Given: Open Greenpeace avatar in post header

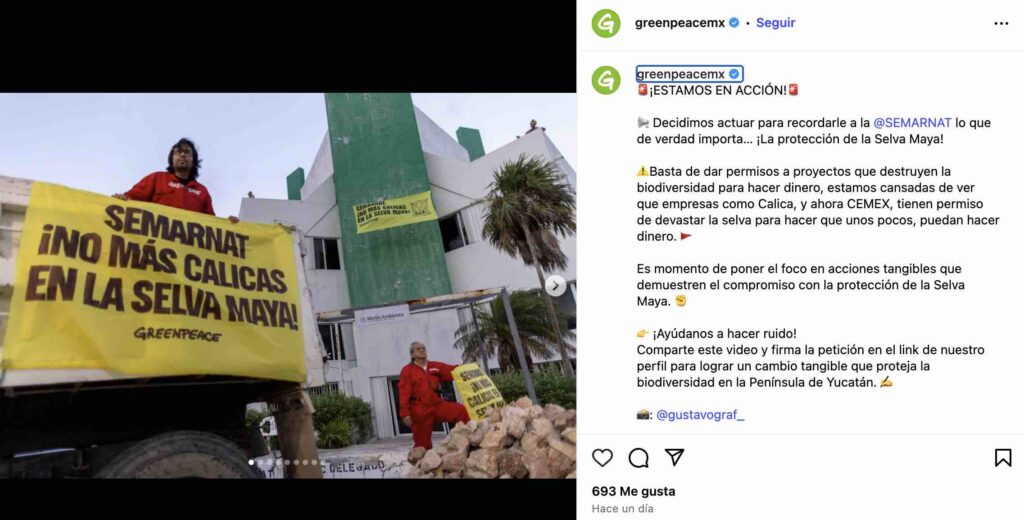Looking at the screenshot, I should pyautogui.click(x=606, y=24).
